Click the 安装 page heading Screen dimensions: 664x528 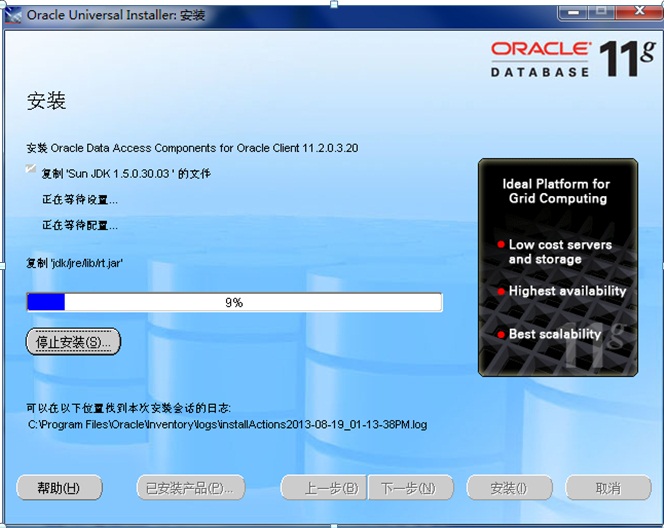(46, 101)
